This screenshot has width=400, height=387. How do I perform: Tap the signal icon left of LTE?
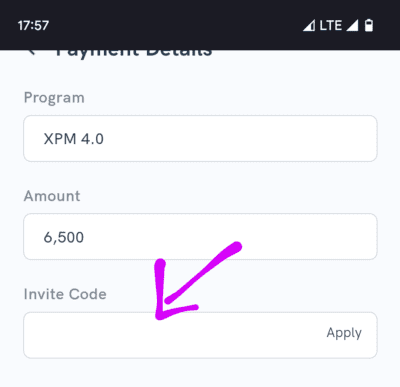[x=309, y=25]
